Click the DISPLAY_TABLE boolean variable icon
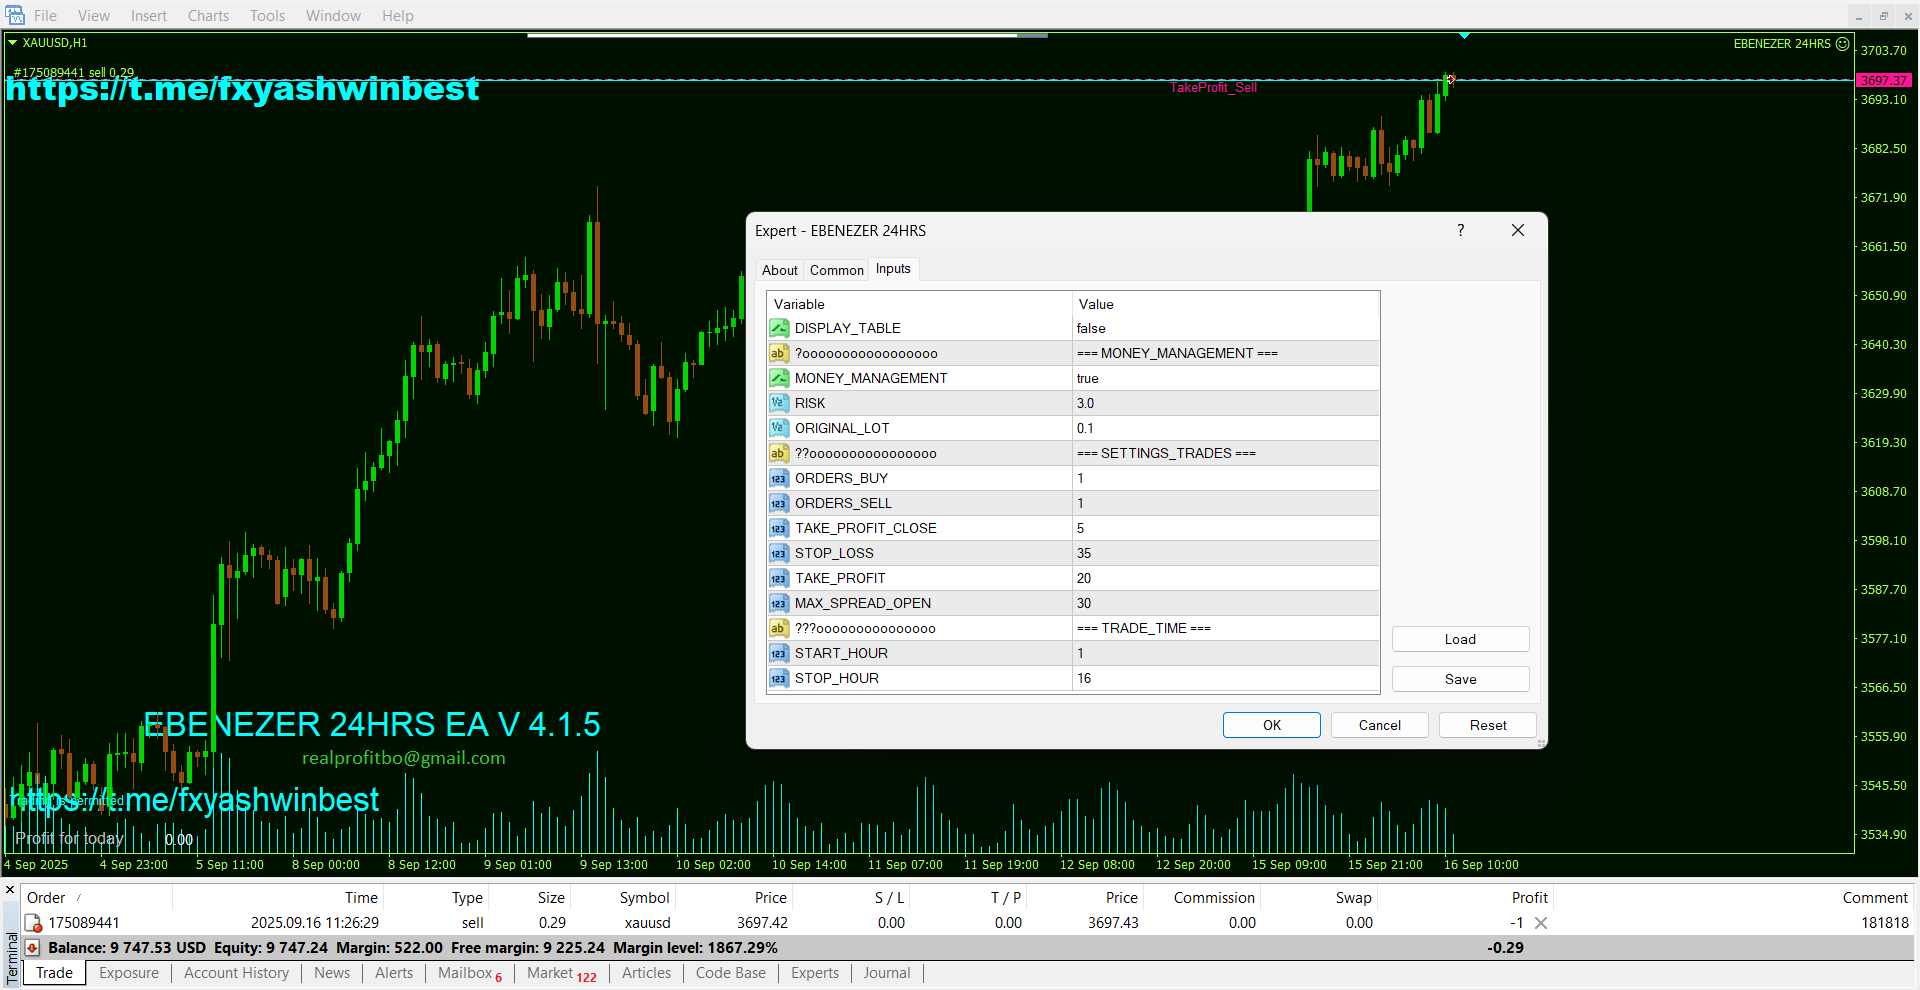Viewport: 1920px width, 990px height. [779, 328]
